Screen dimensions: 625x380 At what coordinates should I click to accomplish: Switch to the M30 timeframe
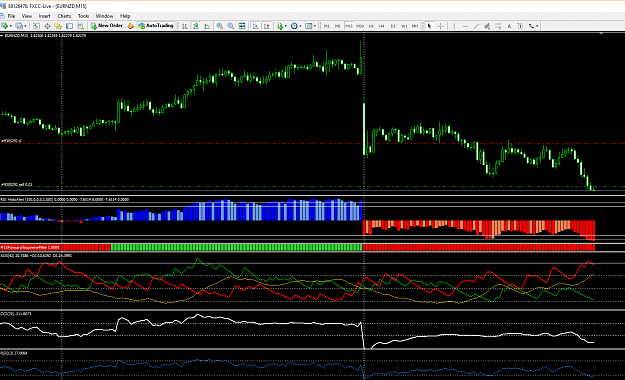(360, 26)
